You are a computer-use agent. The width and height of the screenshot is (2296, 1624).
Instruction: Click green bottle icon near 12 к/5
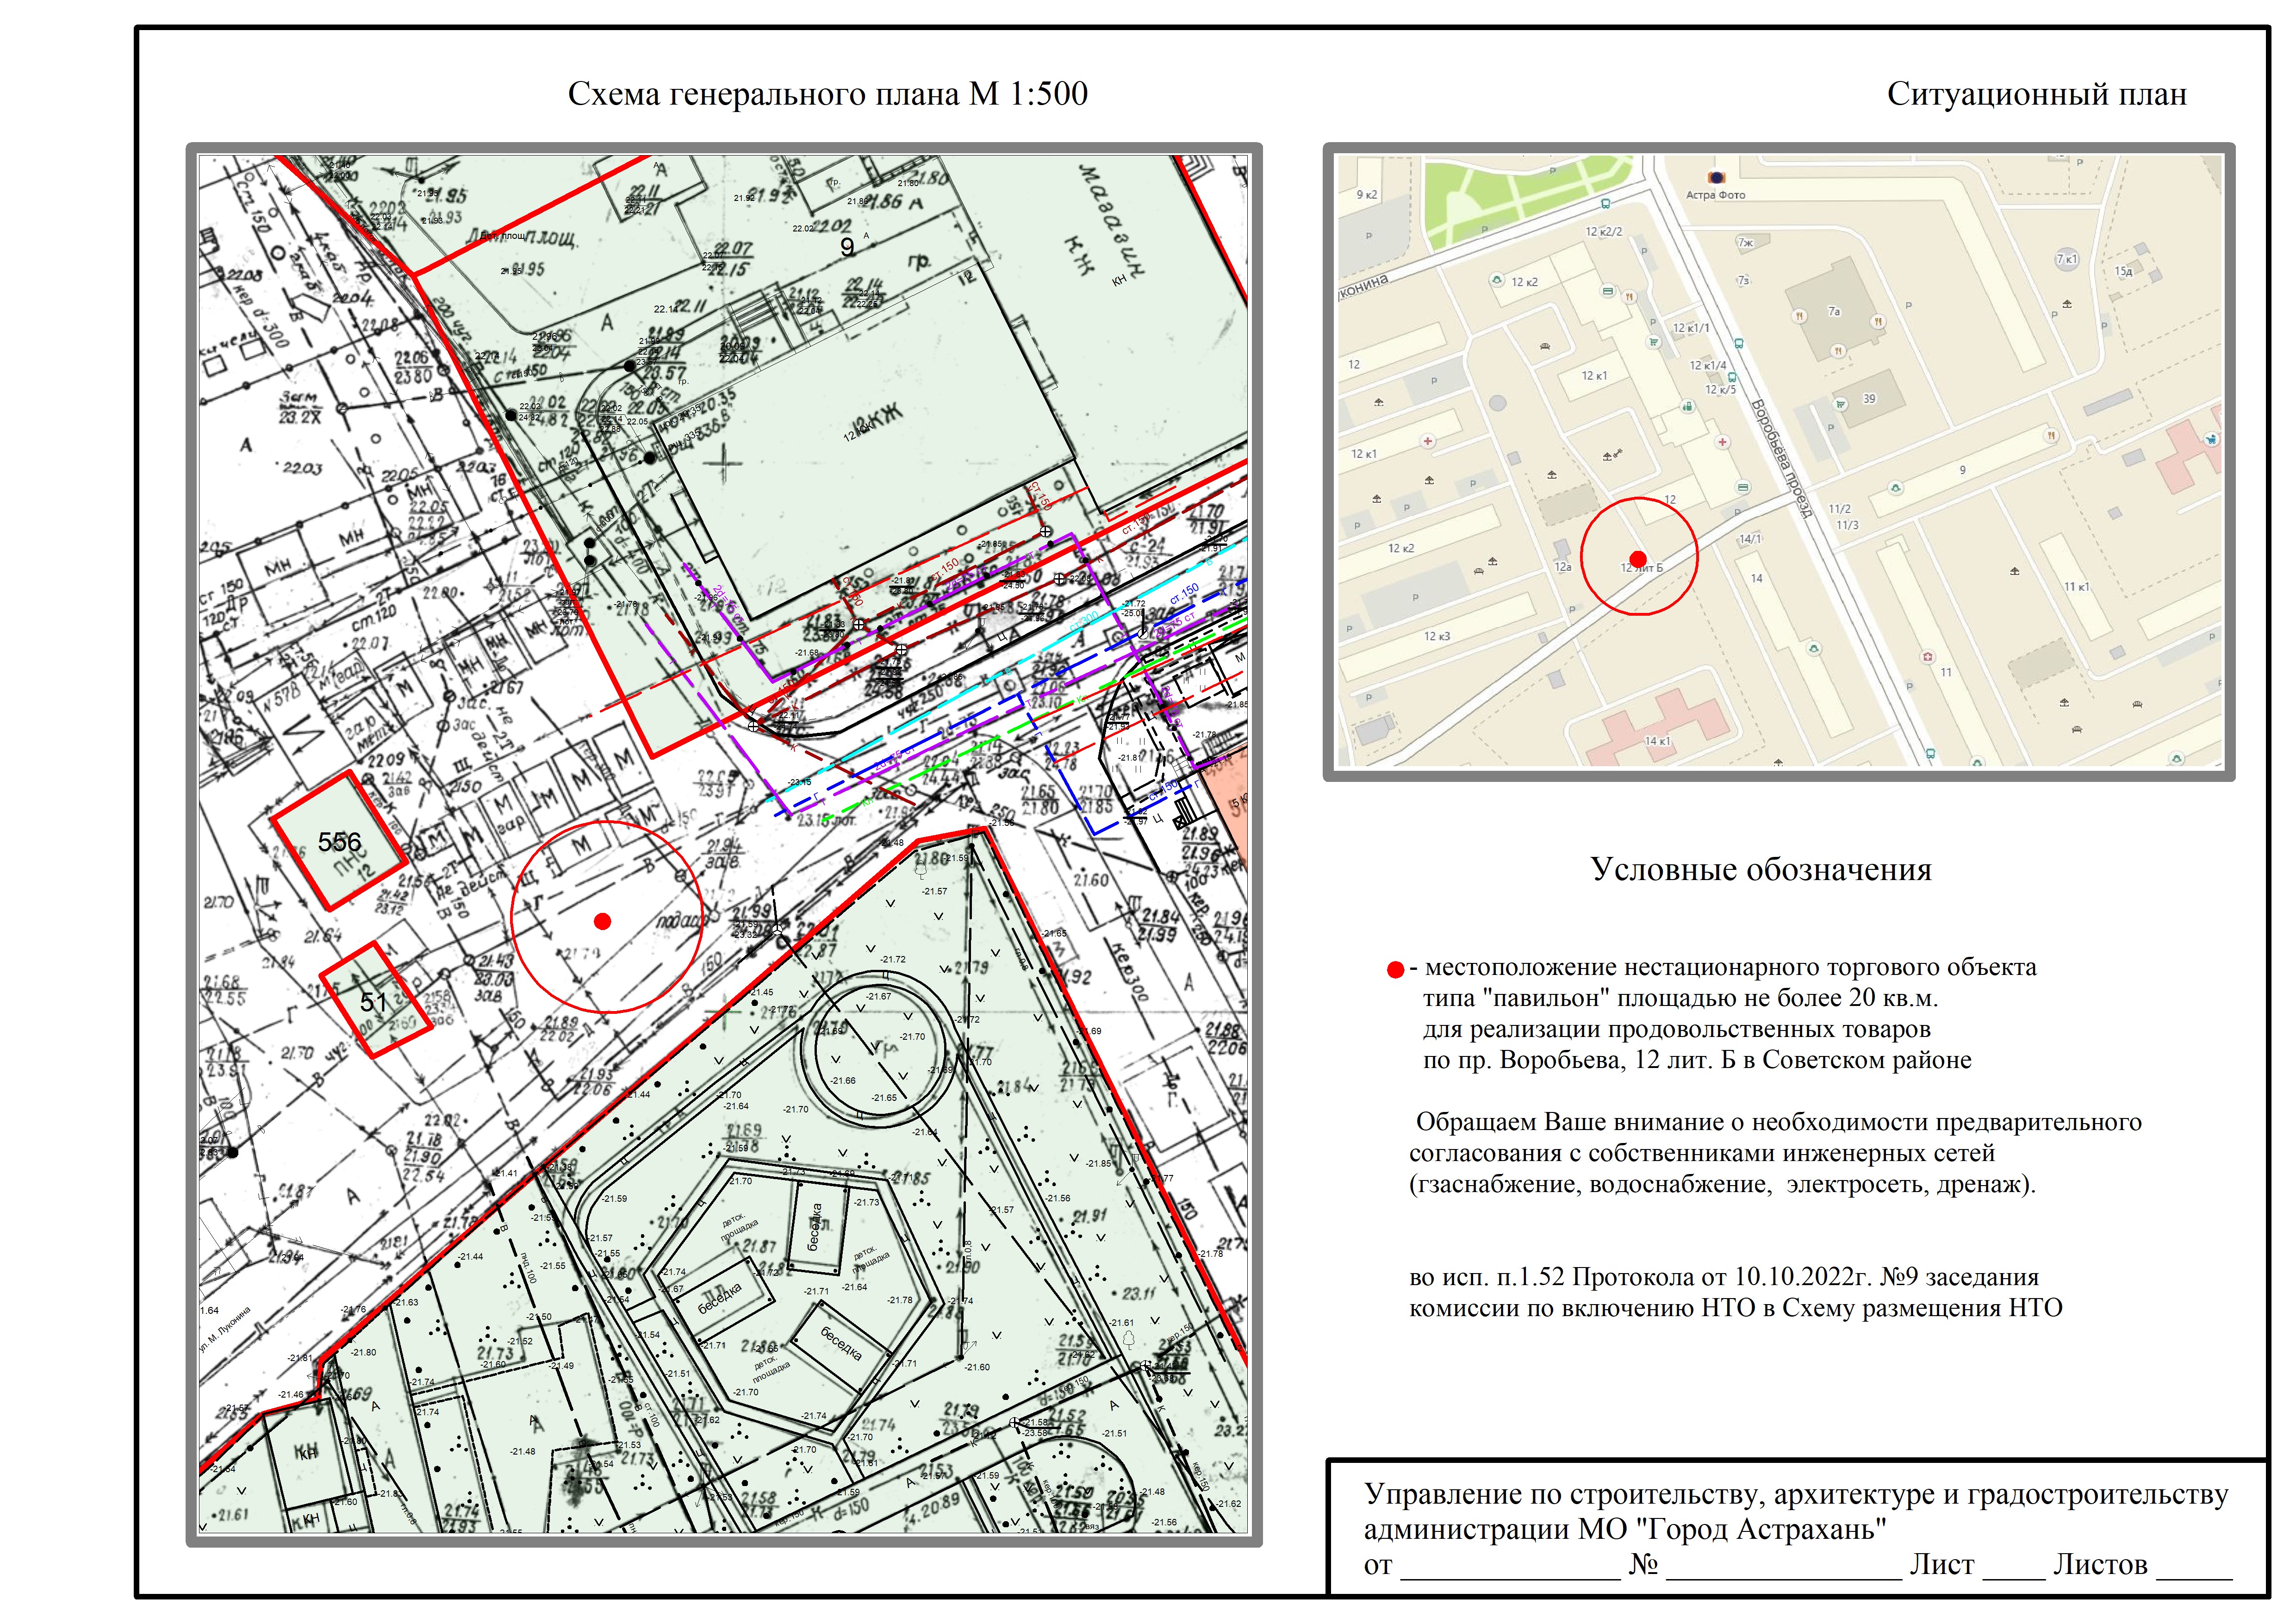coord(1687,406)
